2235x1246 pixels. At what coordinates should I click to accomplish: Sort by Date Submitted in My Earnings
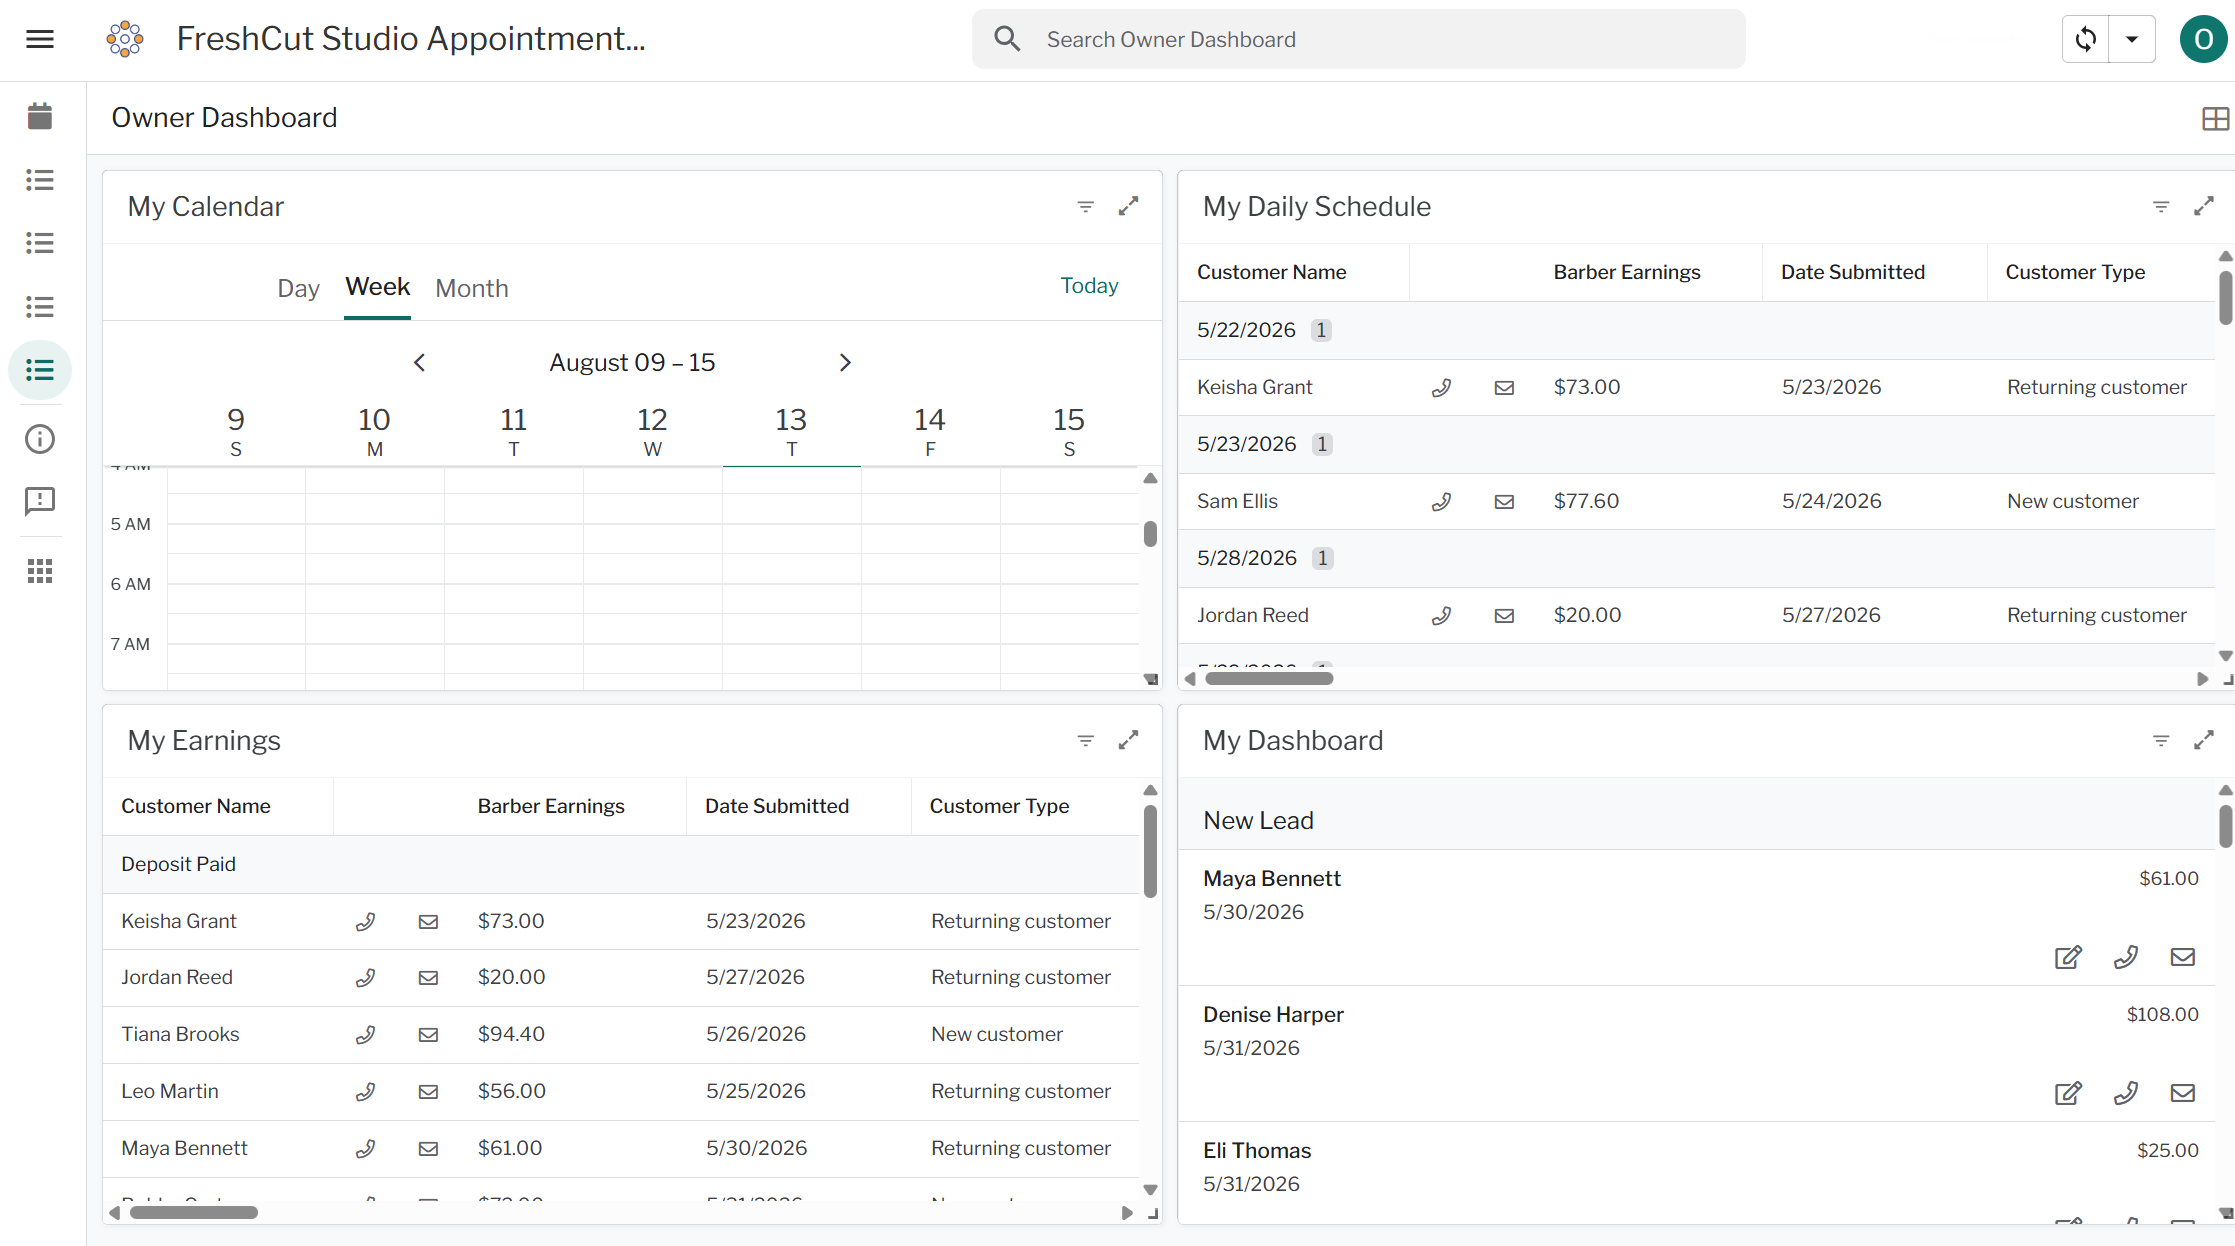click(776, 806)
